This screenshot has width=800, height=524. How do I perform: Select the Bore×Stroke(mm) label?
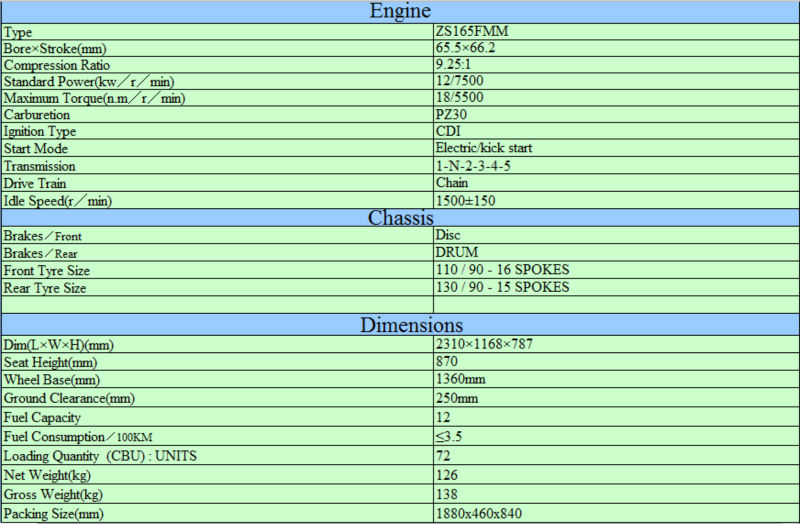point(55,49)
